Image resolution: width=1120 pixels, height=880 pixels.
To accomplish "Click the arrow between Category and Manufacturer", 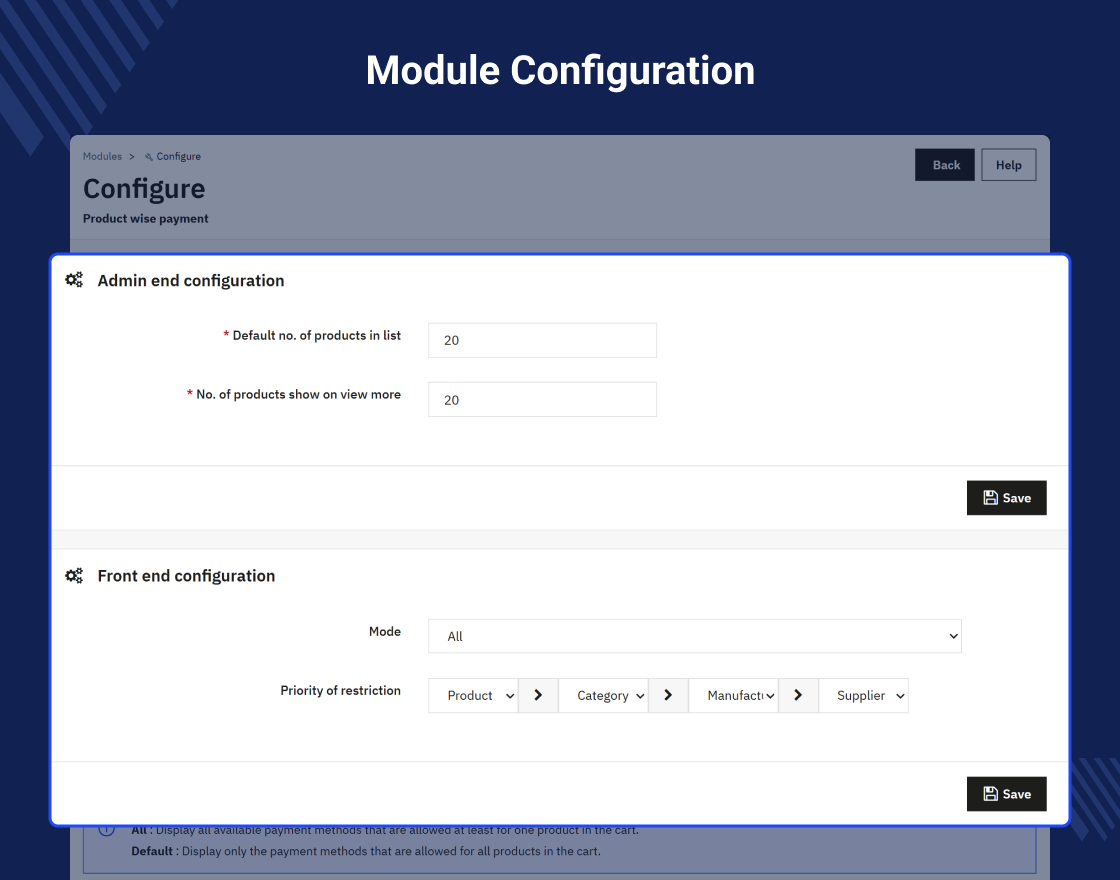I will (668, 695).
